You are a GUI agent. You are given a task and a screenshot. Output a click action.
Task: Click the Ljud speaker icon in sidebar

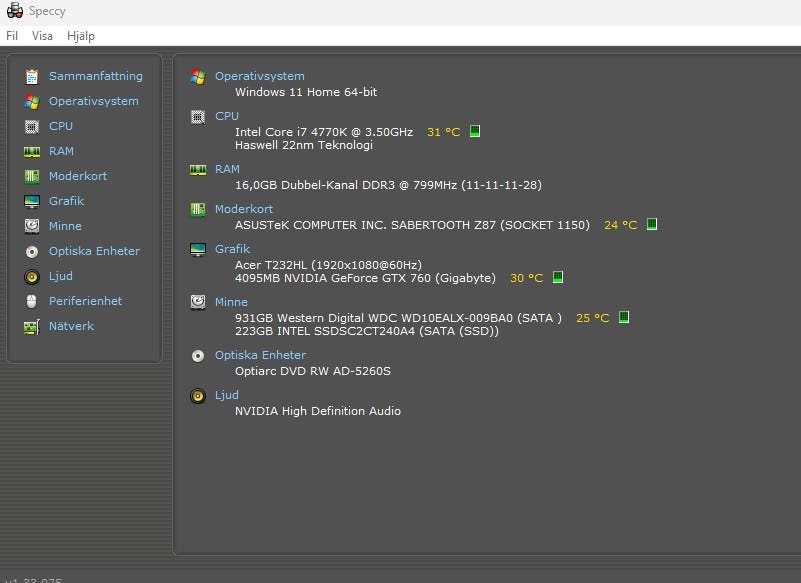pyautogui.click(x=32, y=276)
